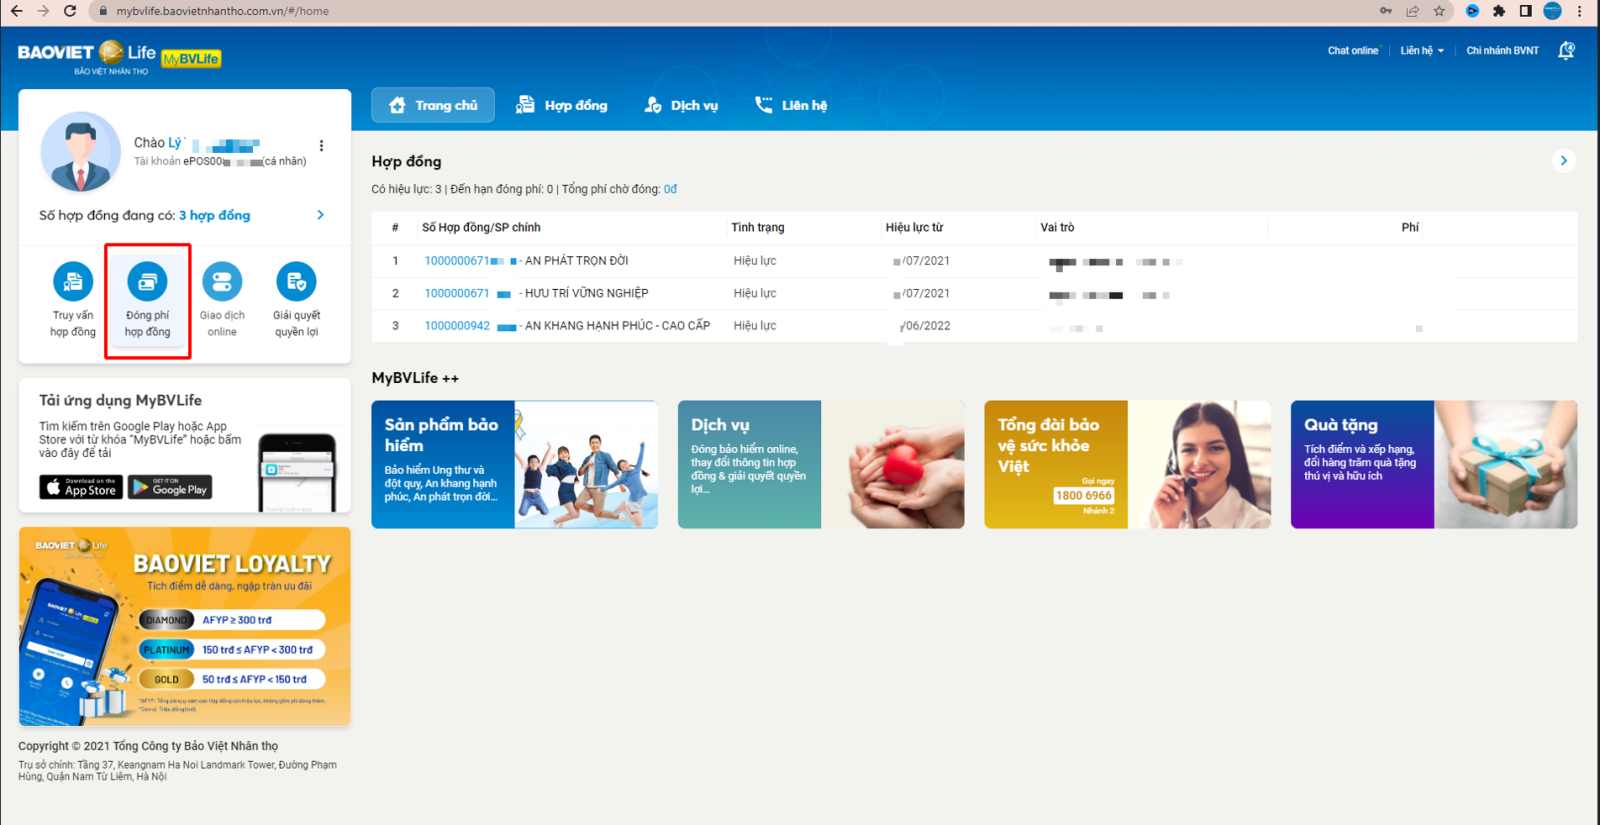1600x825 pixels.
Task: Select the Dịch vụ tab
Action: [682, 105]
